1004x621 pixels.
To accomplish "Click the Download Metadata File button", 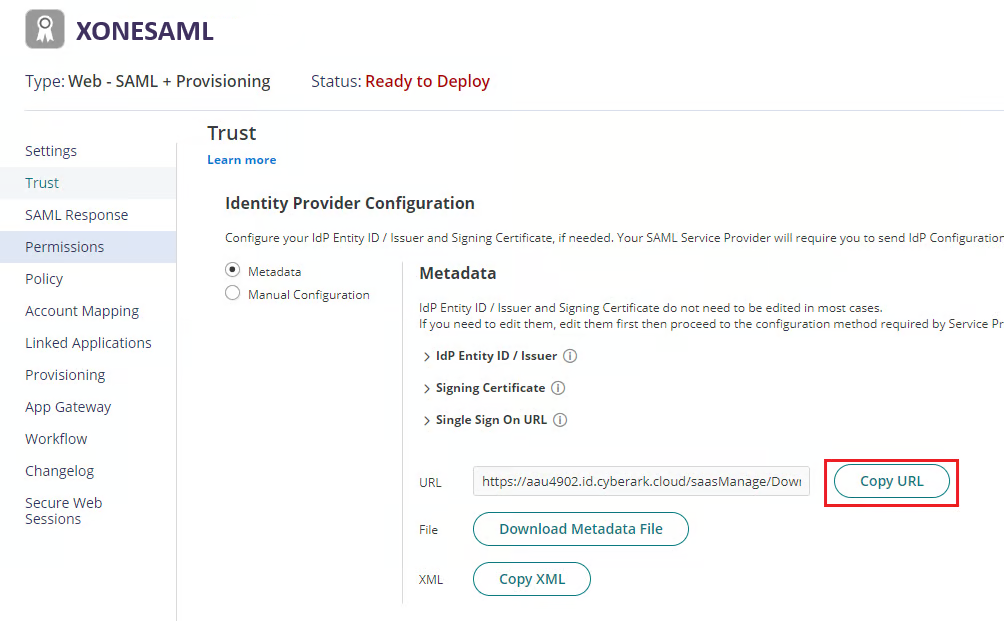I will click(580, 529).
